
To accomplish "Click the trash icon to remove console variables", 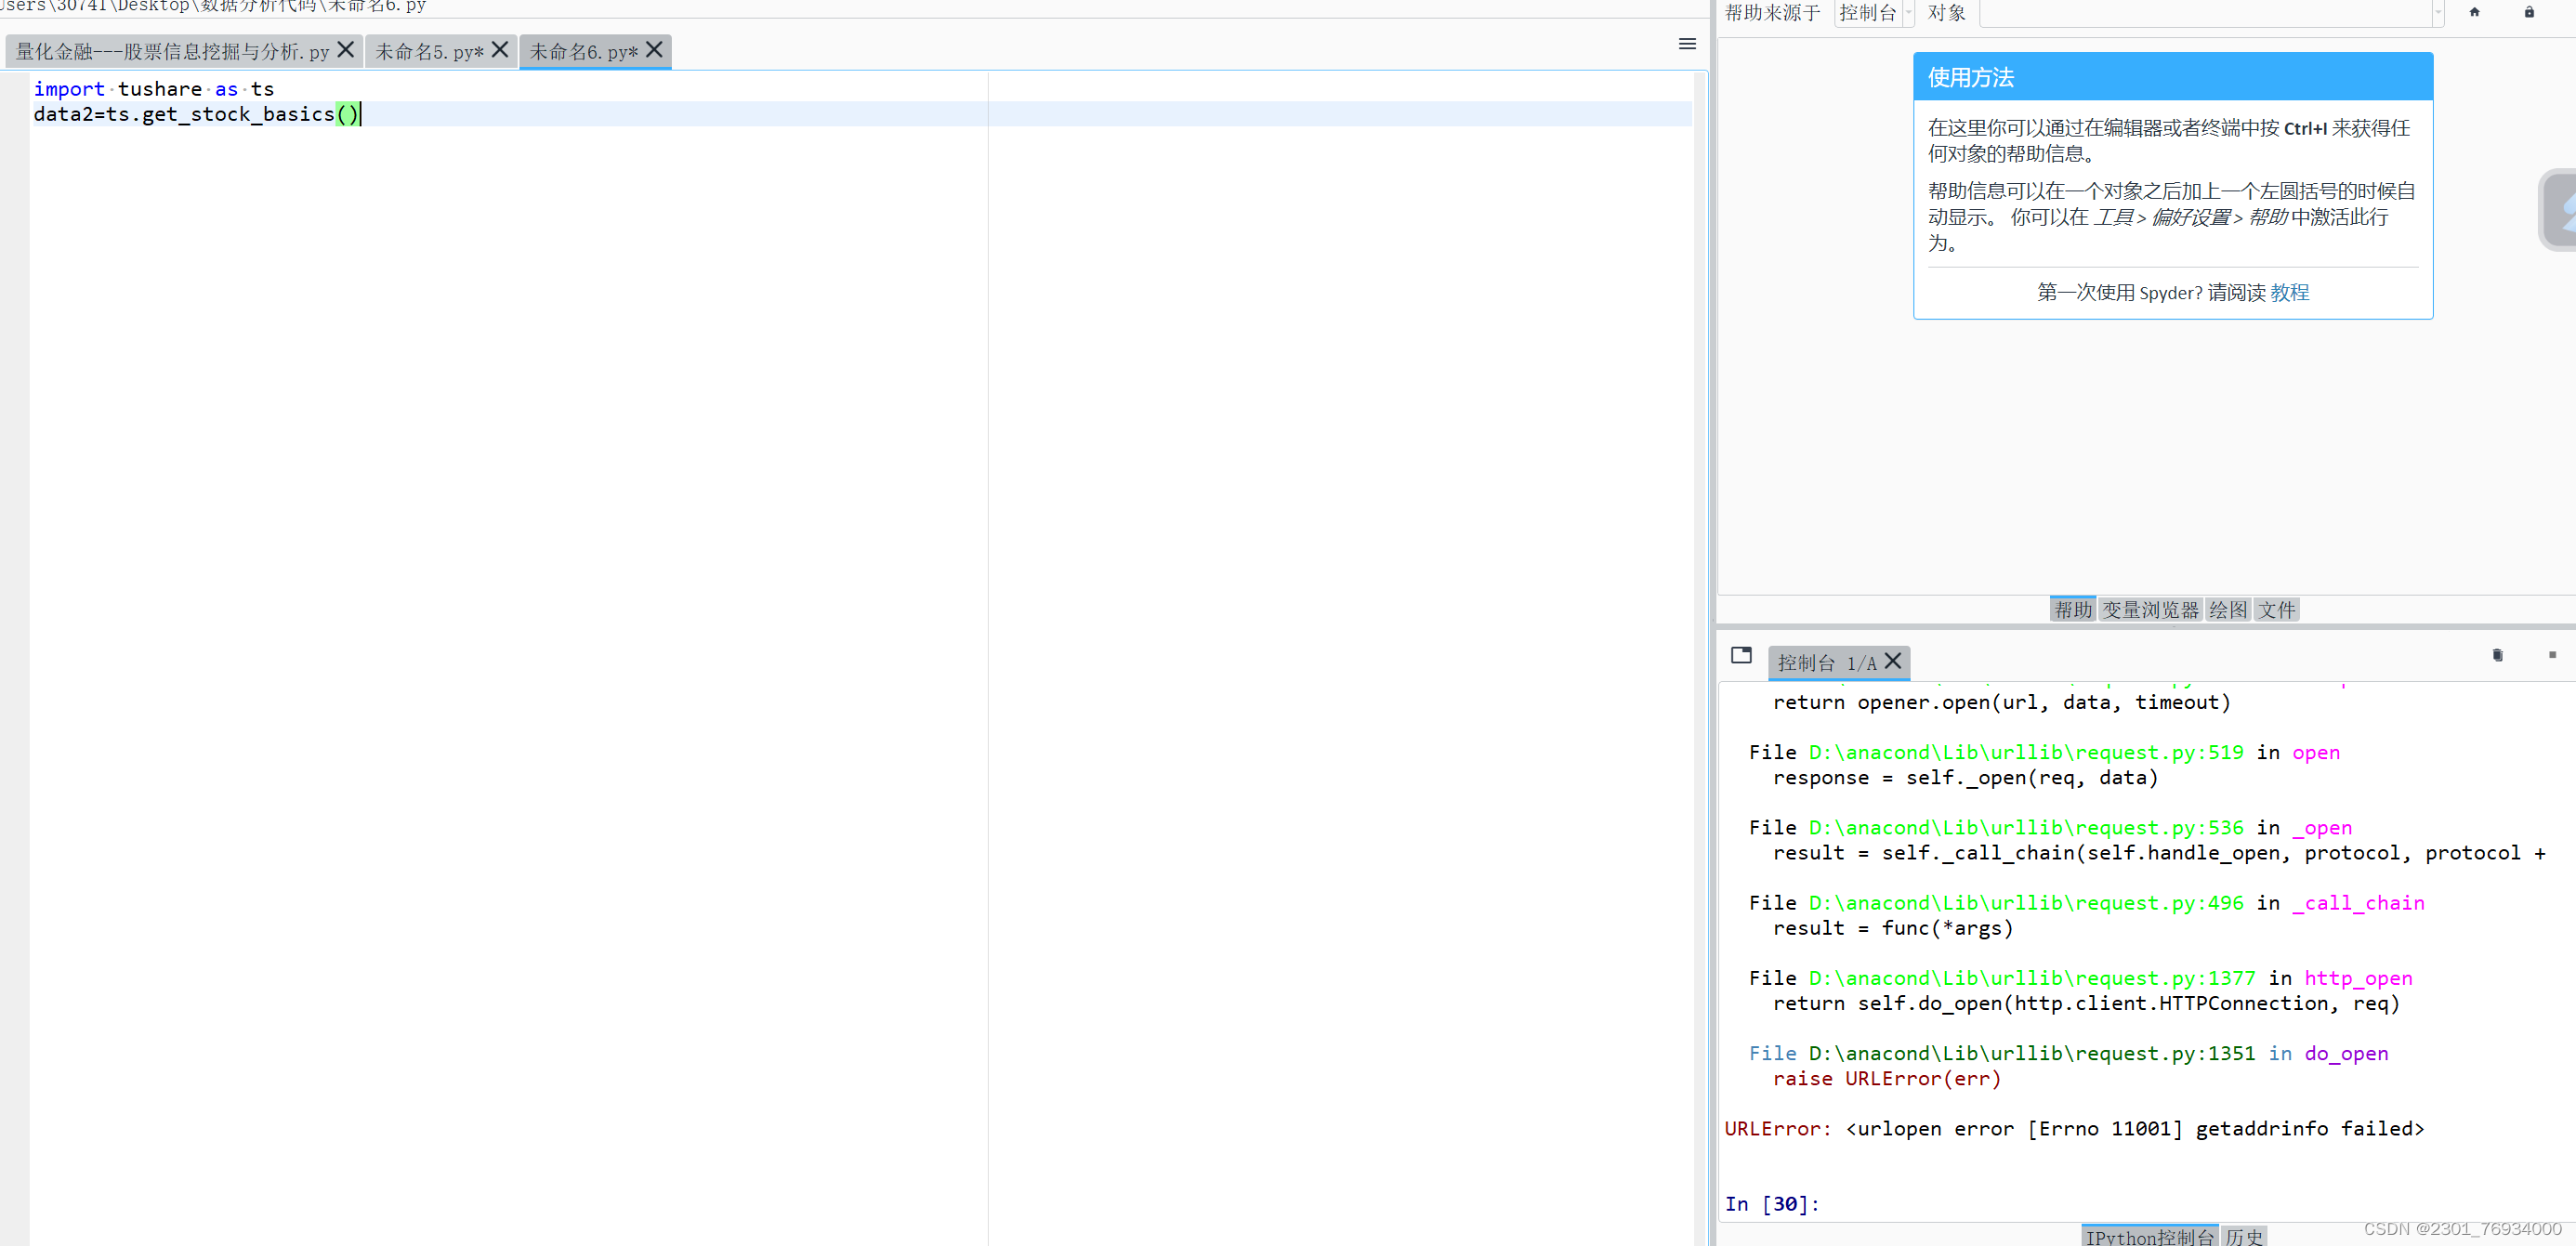I will tap(2497, 655).
